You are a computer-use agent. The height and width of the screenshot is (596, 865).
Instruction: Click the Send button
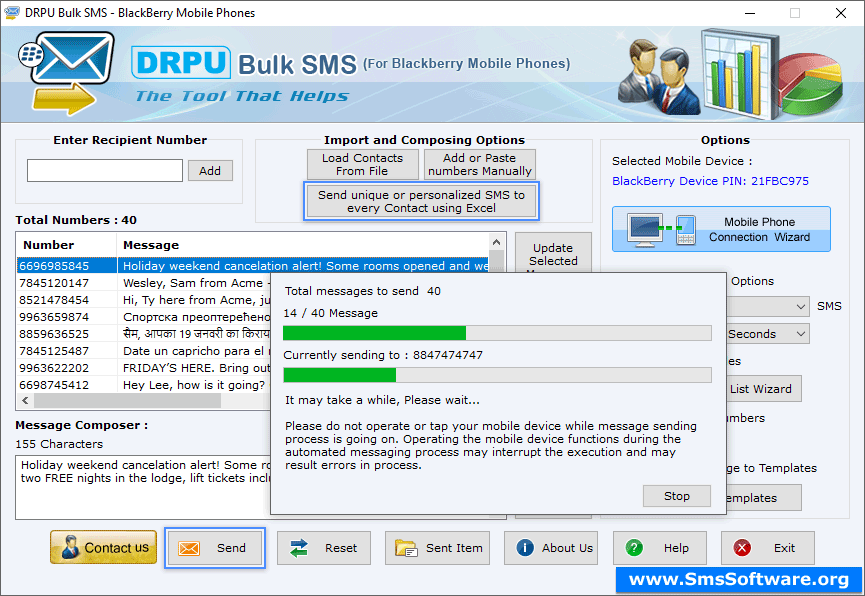click(x=215, y=547)
